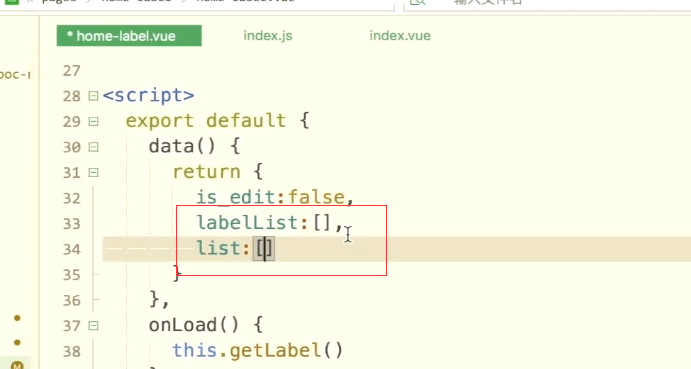Screen dimensions: 691x369
Task: Click line number 38 in the gutter
Action: point(71,352)
